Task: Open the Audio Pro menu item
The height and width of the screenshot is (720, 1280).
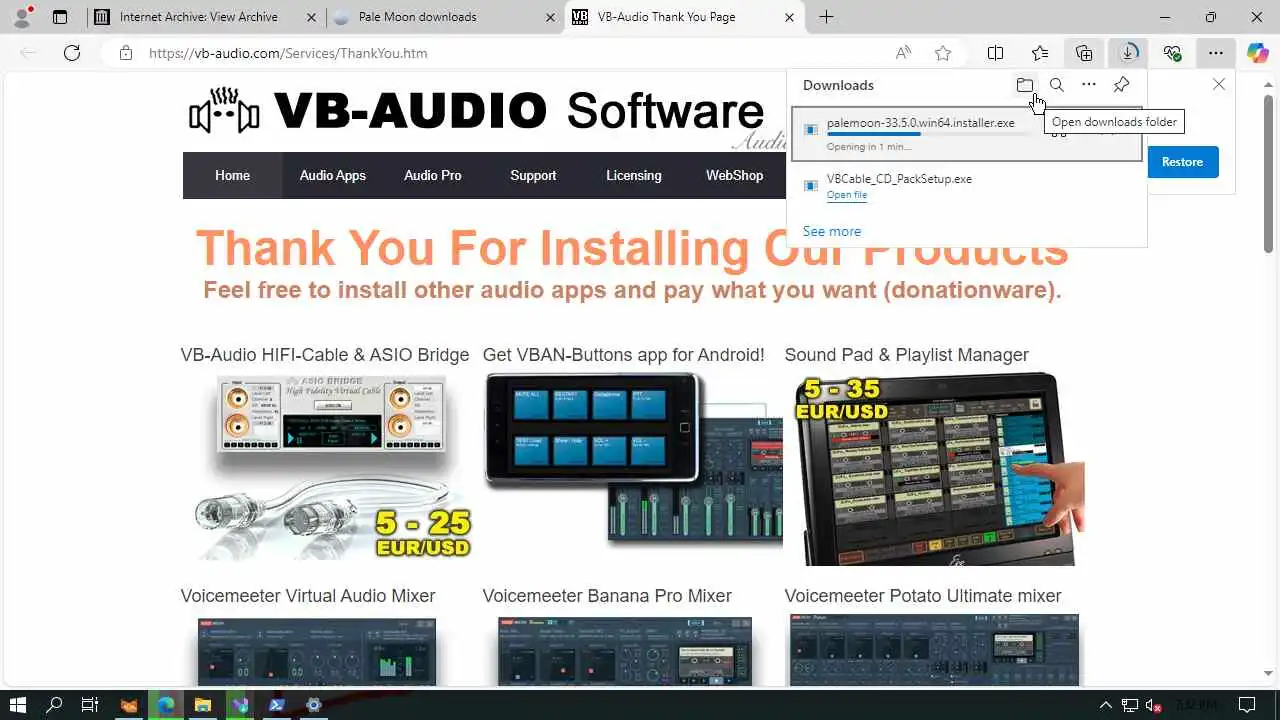Action: (433, 175)
